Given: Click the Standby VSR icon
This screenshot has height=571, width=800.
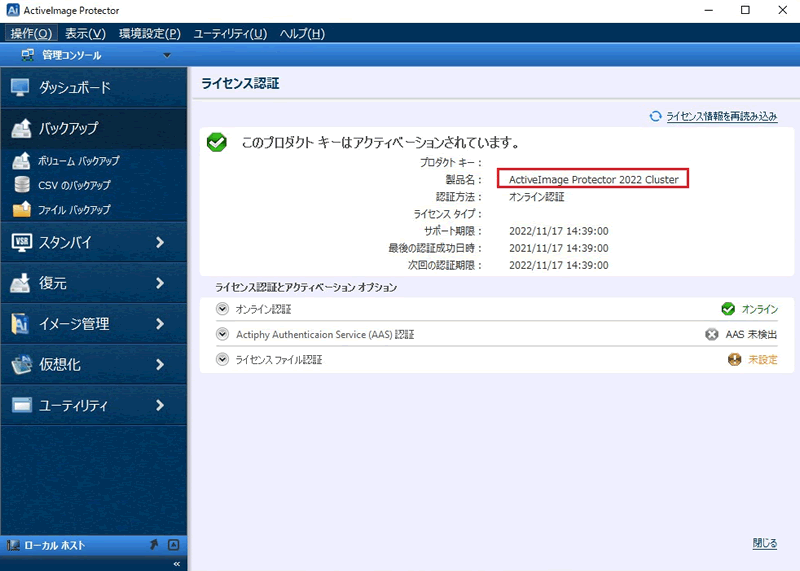Looking at the screenshot, I should pos(21,242).
